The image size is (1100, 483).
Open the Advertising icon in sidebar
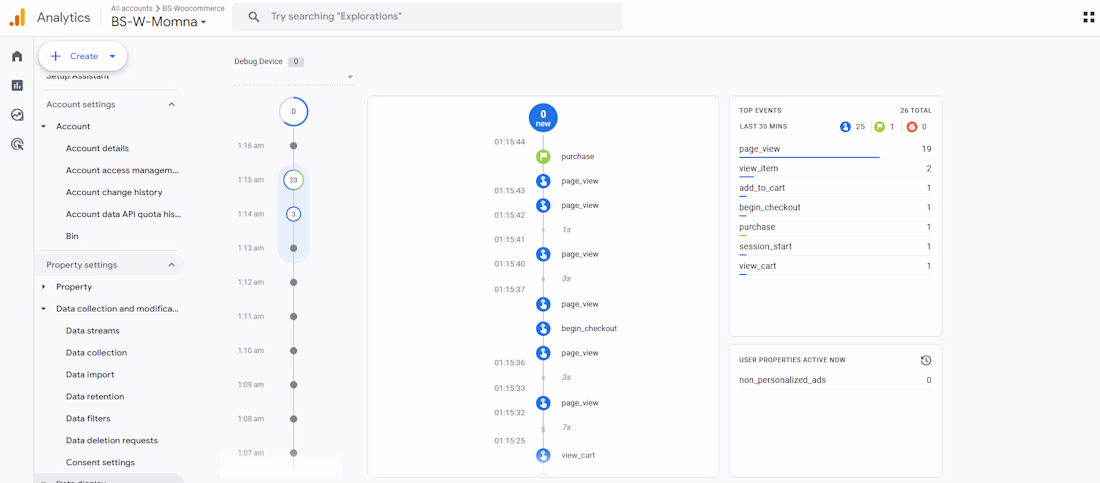(x=17, y=145)
